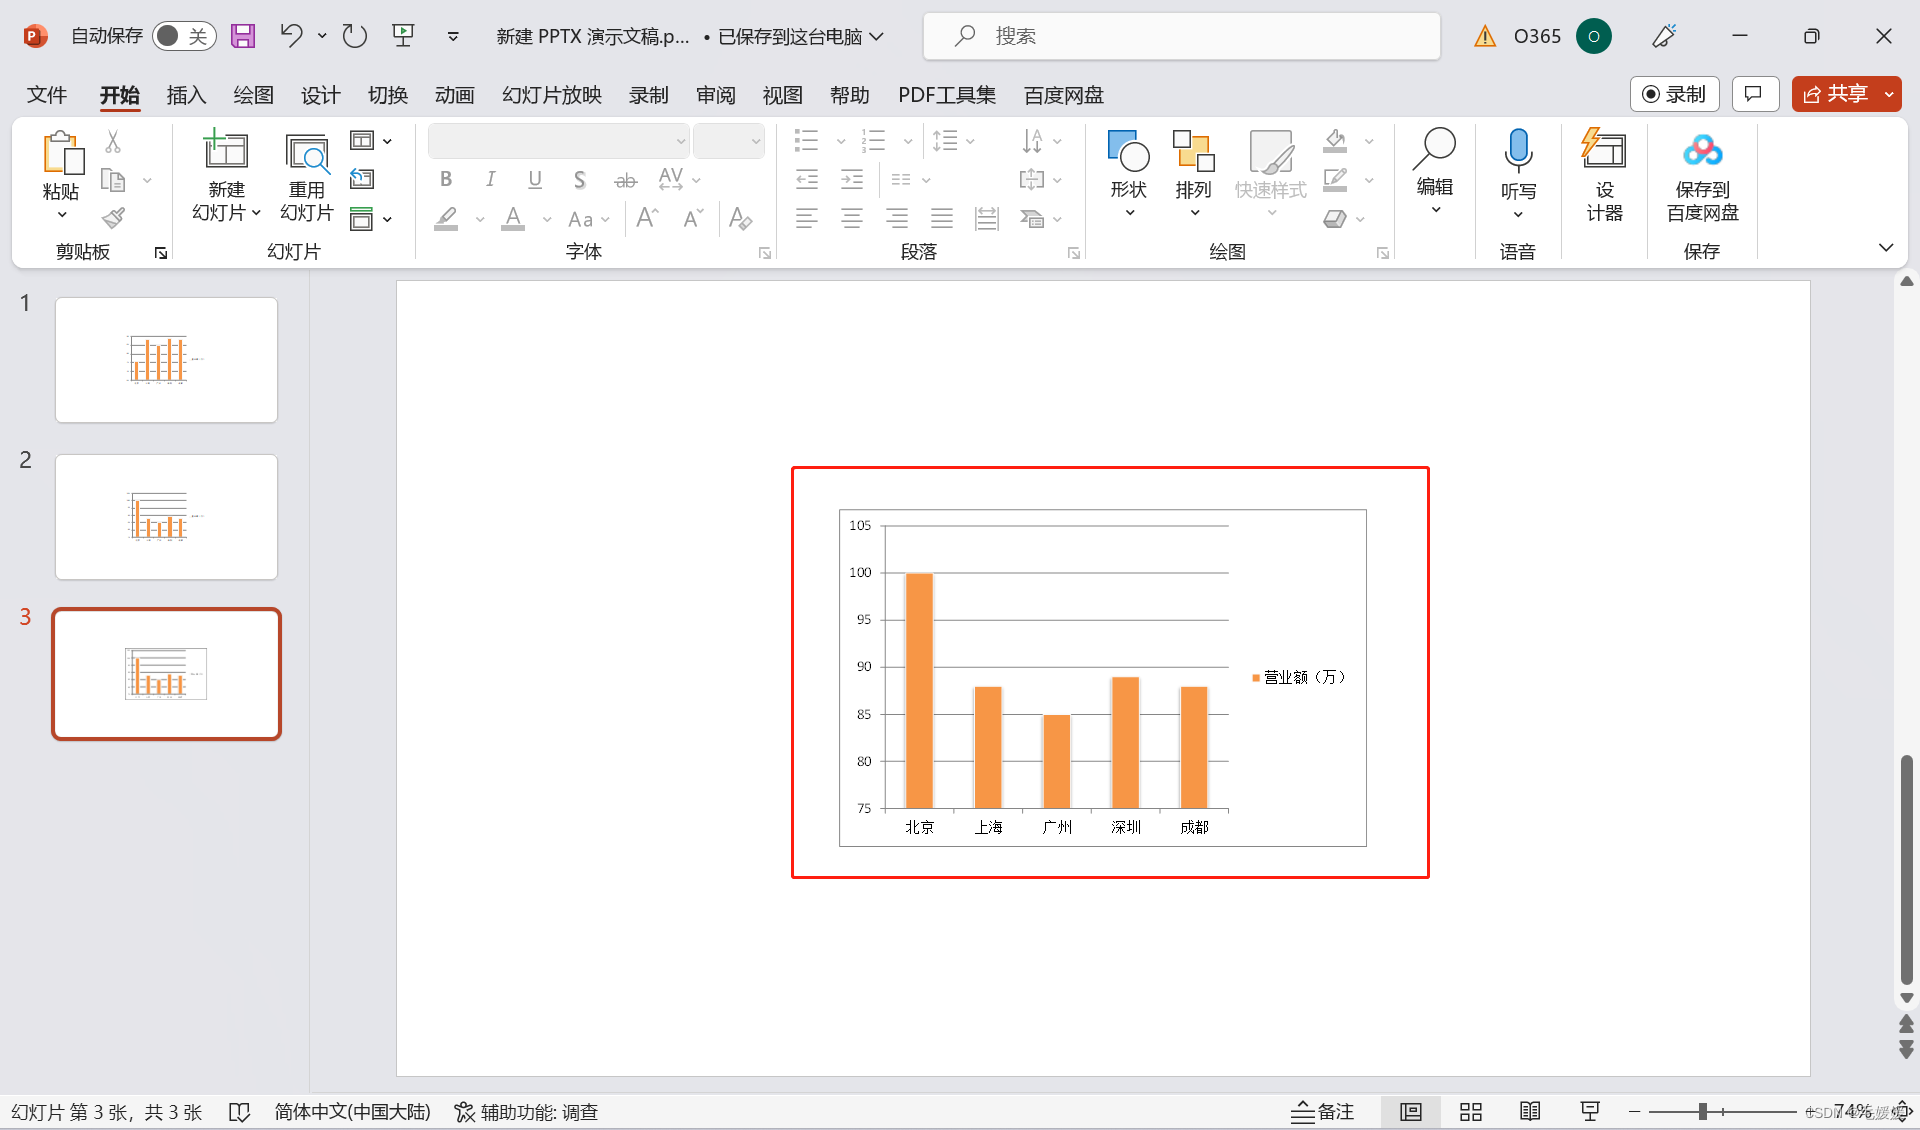The image size is (1920, 1130).
Task: Switch to Normal view button
Action: point(1410,1112)
